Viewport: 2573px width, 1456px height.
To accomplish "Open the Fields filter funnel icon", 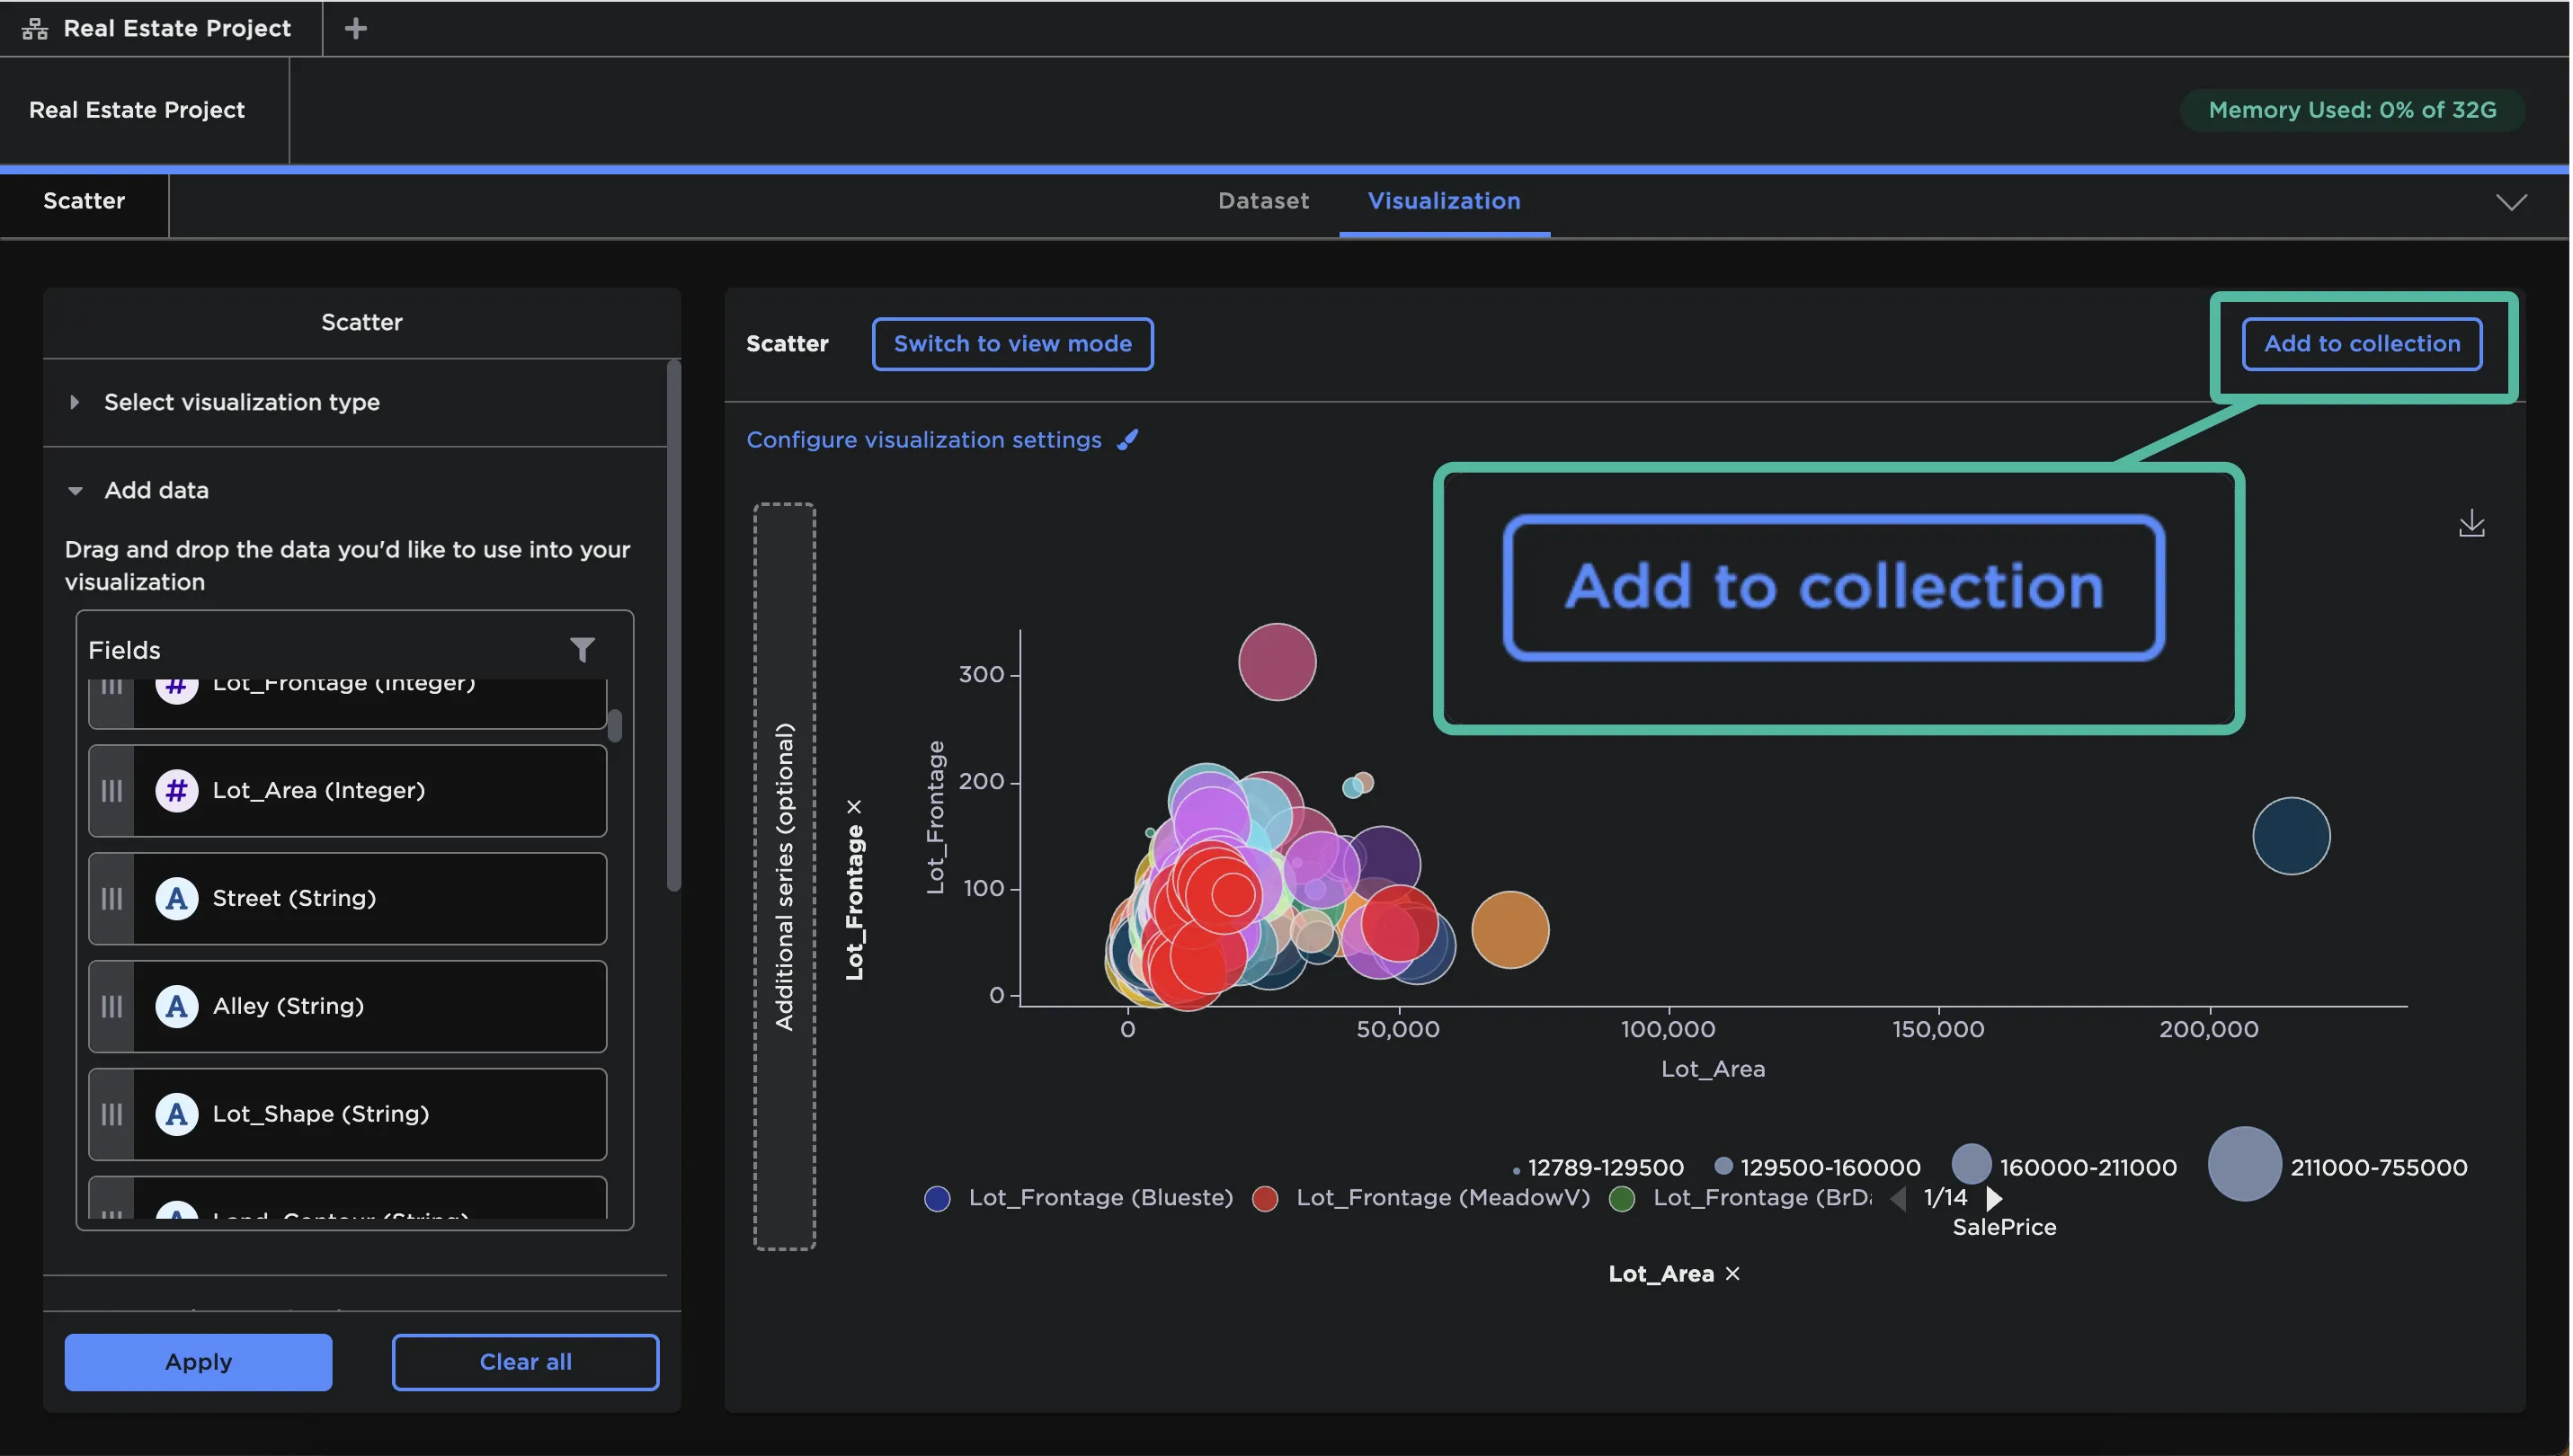I will pyautogui.click(x=582, y=650).
